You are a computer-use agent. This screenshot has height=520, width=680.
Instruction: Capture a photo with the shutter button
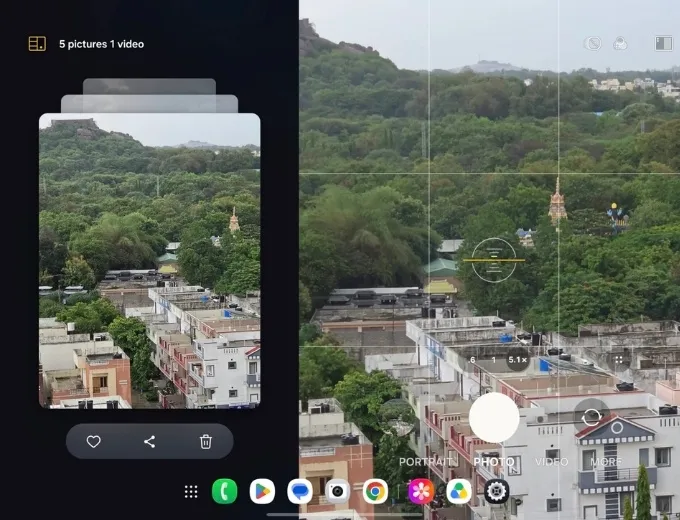494,417
